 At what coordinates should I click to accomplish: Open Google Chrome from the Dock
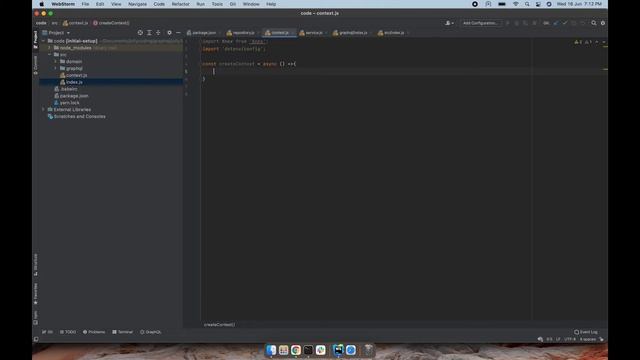coord(296,350)
